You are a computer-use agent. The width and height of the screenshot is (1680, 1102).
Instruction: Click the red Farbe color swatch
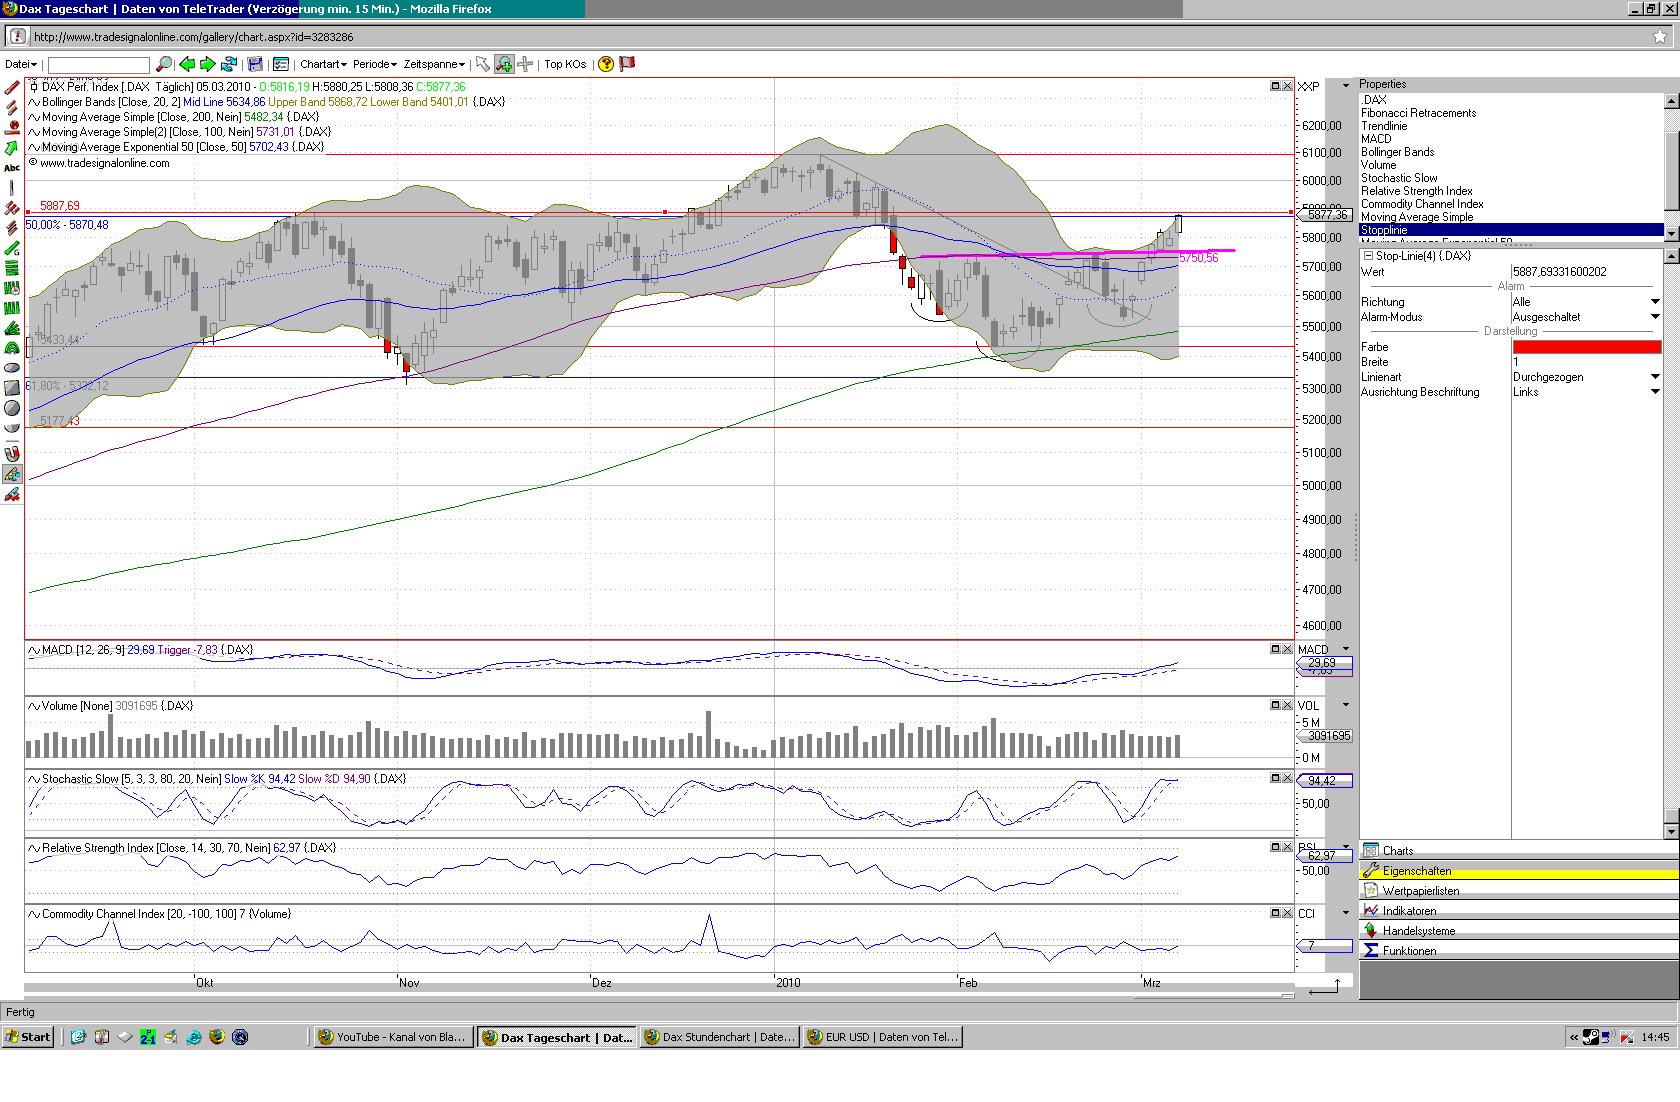1587,347
